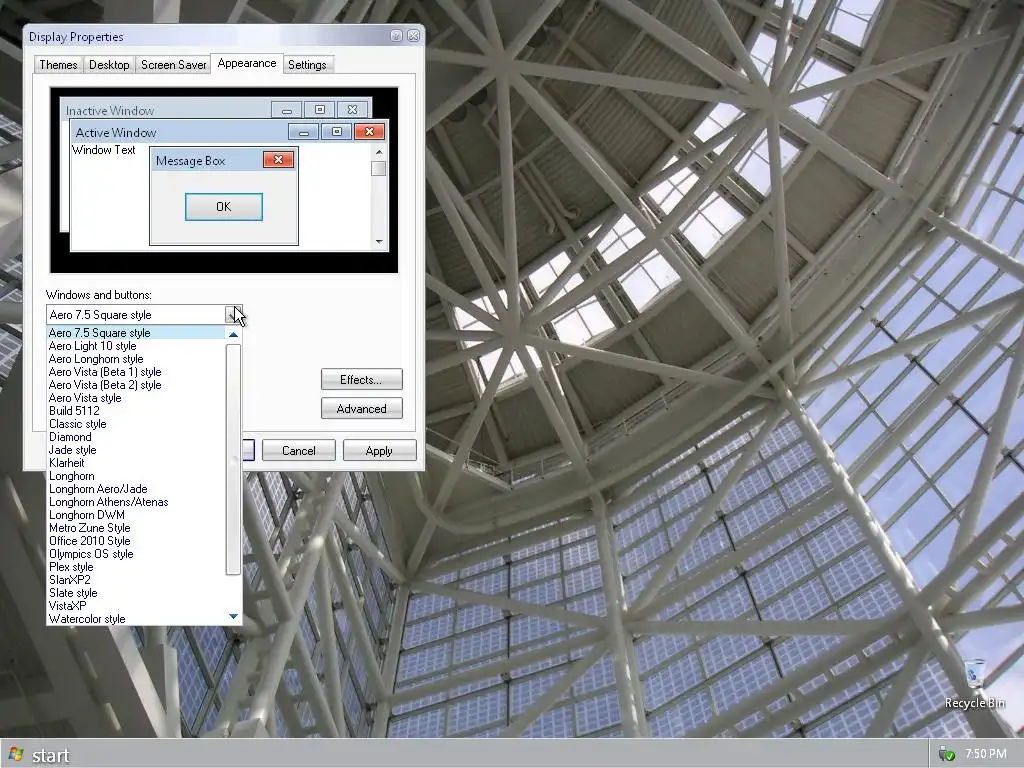The height and width of the screenshot is (768, 1024).
Task: Click the Inactive Window title bar preview
Action: tap(216, 110)
